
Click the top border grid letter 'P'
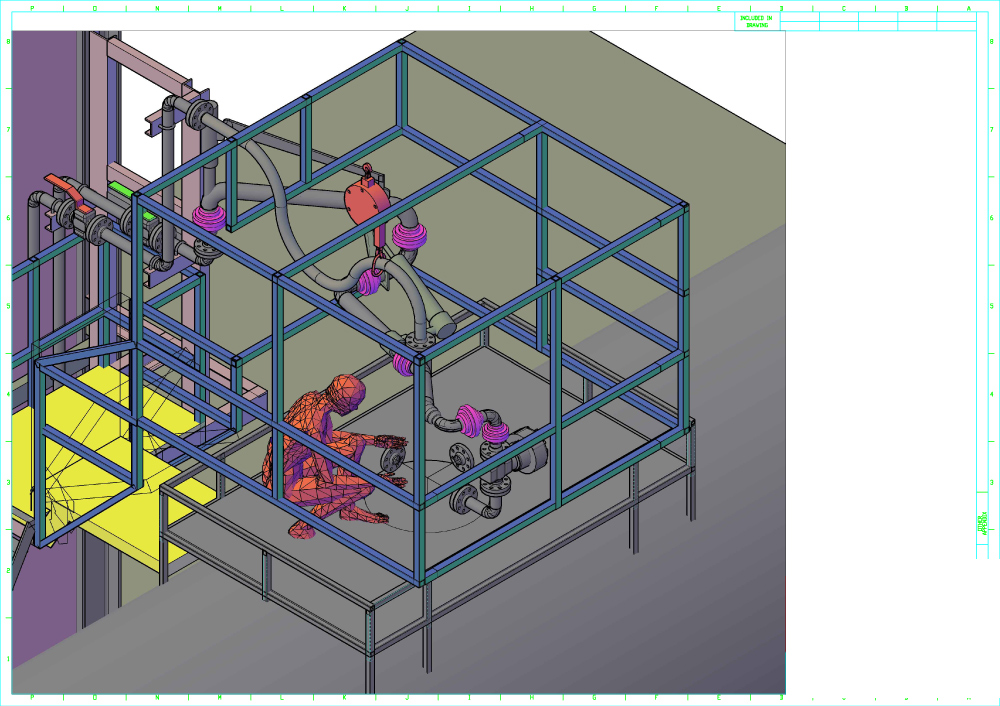[x=33, y=8]
